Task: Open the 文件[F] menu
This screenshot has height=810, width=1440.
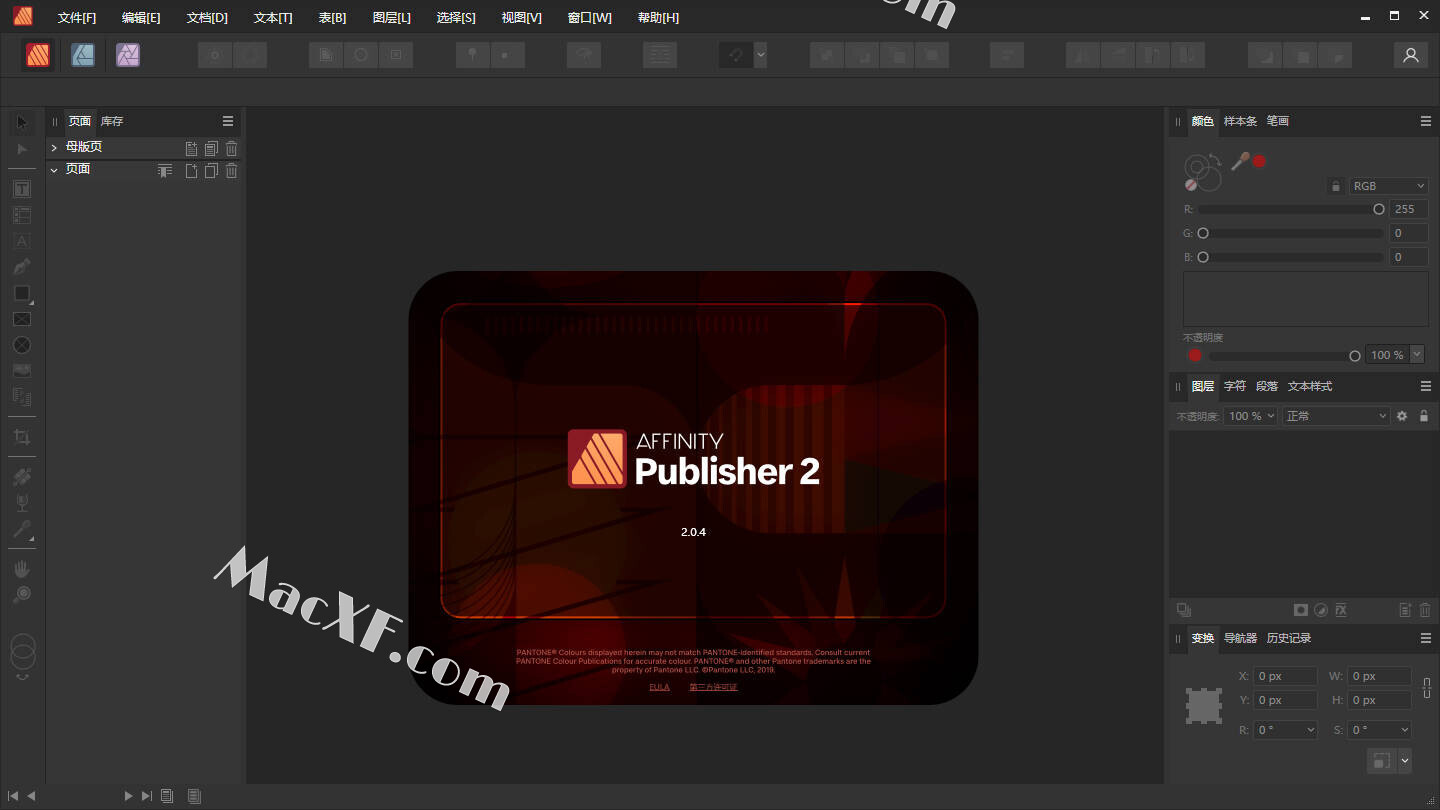Action: (77, 18)
